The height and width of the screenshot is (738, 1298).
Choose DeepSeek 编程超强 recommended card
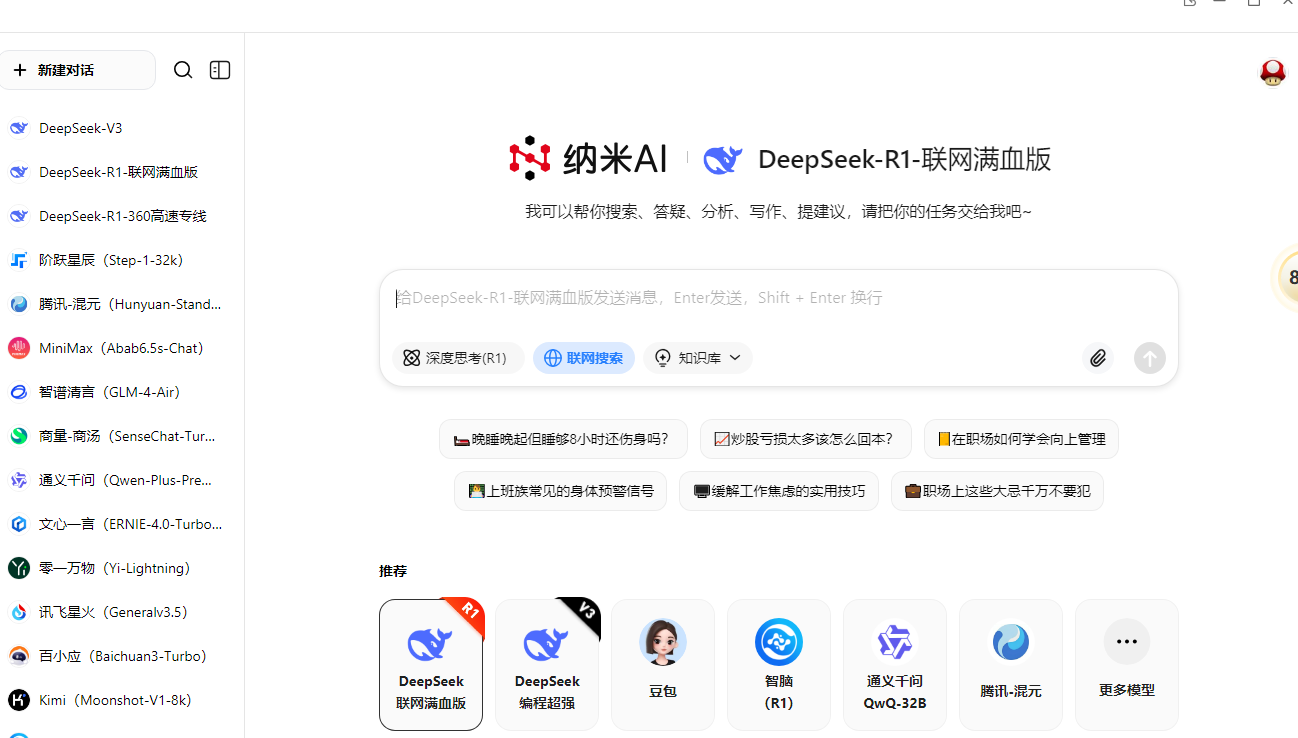pyautogui.click(x=547, y=665)
